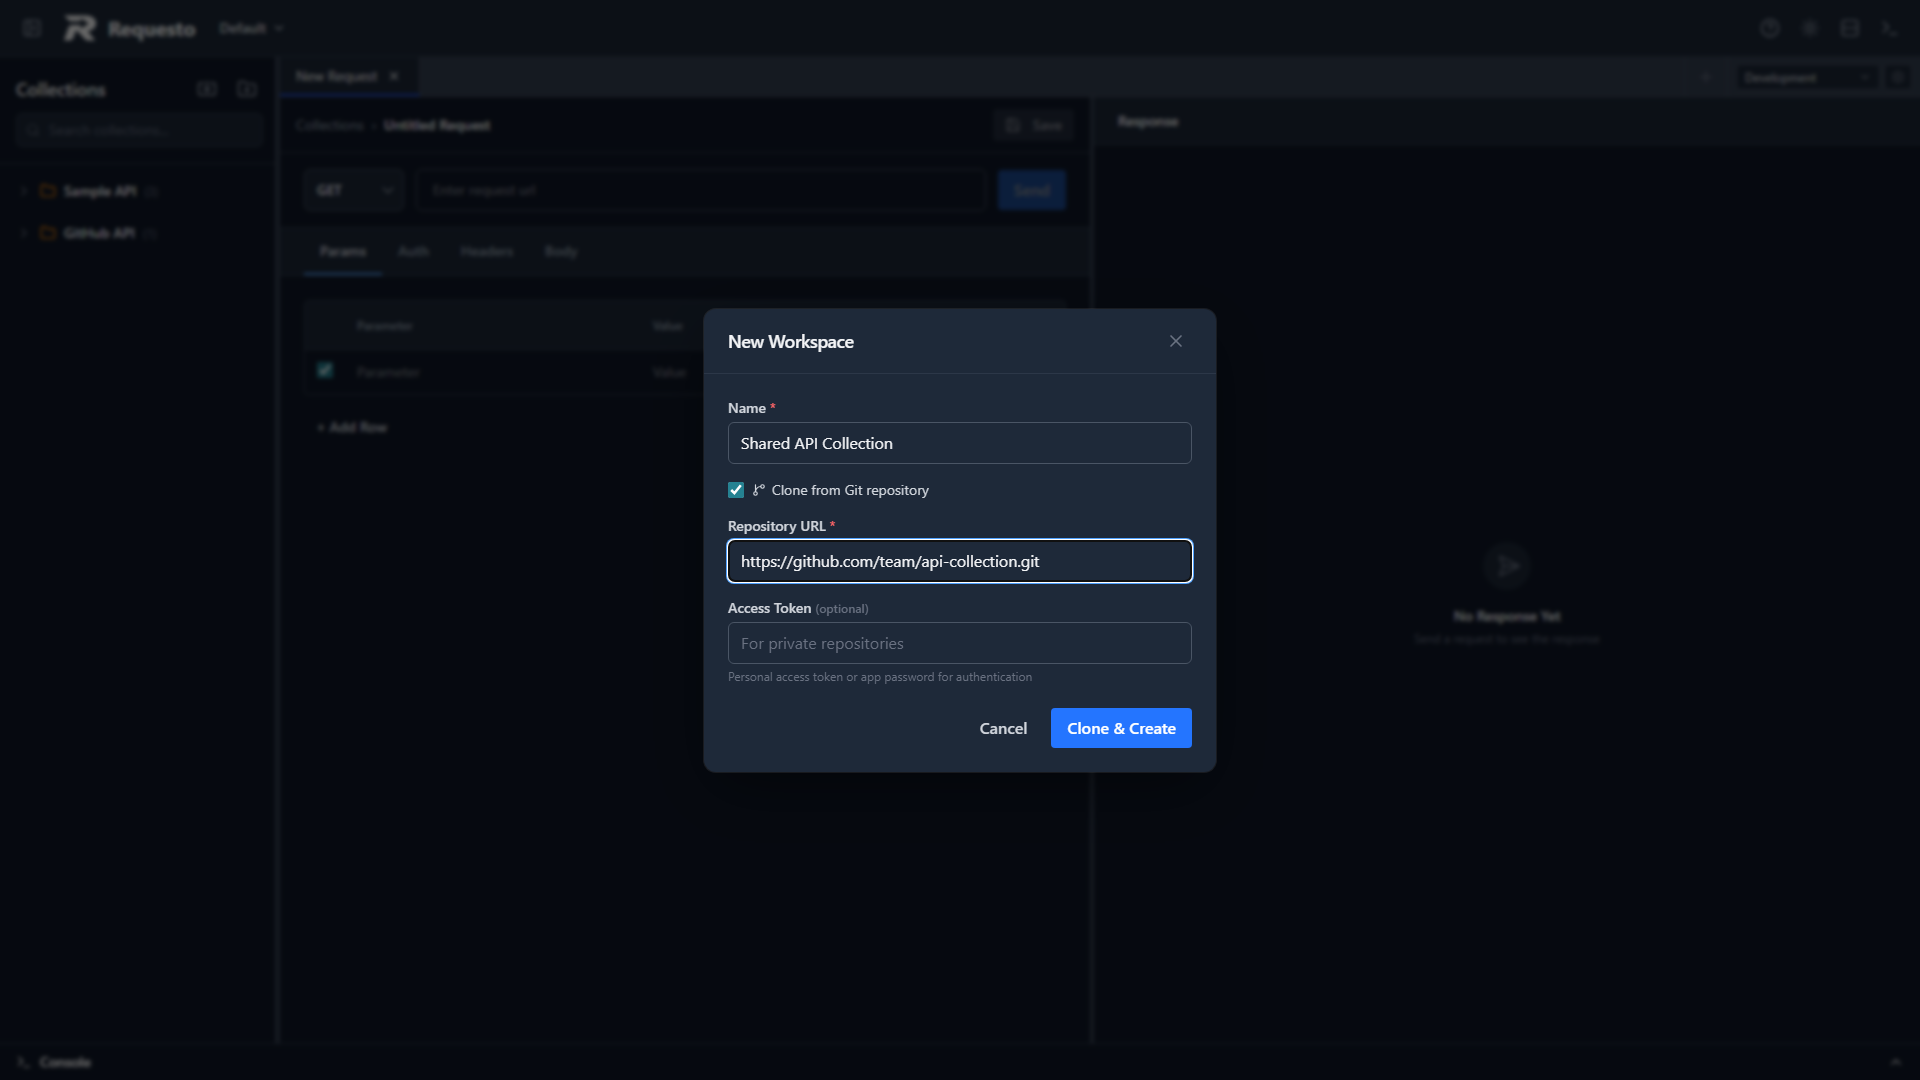Close the New Workspace dialog

coord(1175,340)
